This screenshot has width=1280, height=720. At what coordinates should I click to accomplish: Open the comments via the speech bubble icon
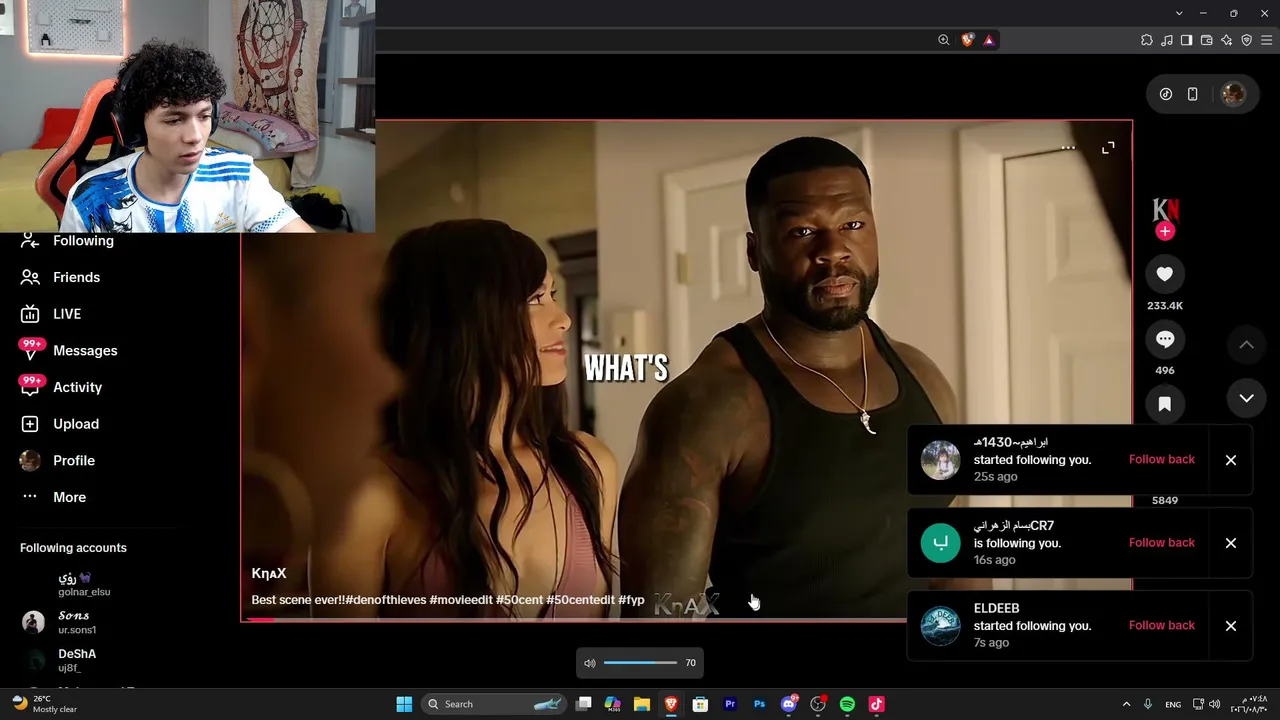pos(1165,339)
